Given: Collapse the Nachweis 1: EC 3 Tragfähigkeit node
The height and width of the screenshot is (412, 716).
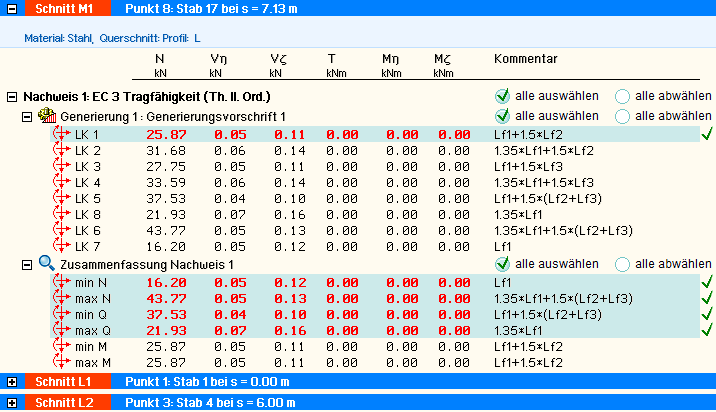Looking at the screenshot, I should pos(12,97).
